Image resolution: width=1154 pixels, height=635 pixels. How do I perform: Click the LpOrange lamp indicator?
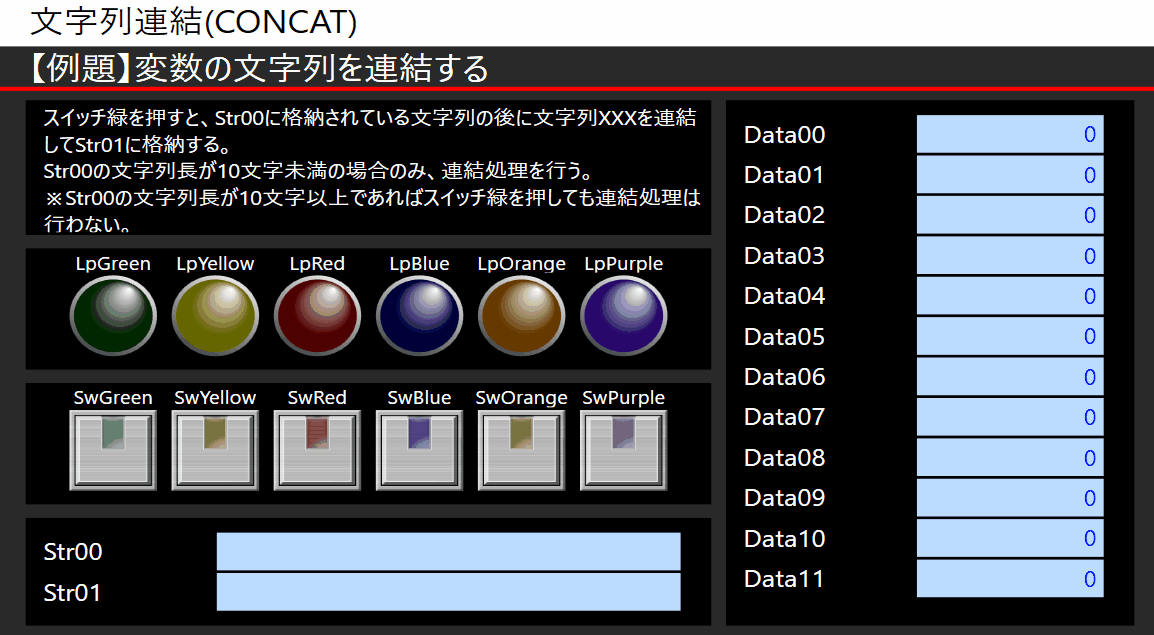(521, 315)
